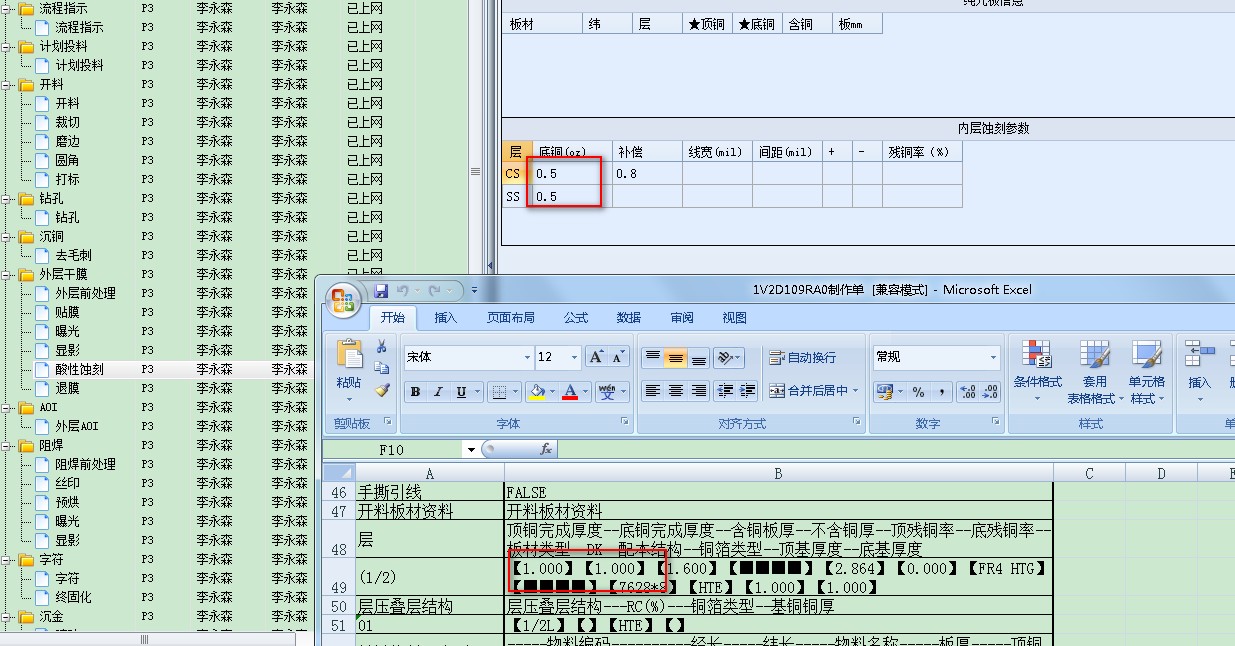Click the fx insert function icon
The height and width of the screenshot is (646, 1235).
coord(546,450)
